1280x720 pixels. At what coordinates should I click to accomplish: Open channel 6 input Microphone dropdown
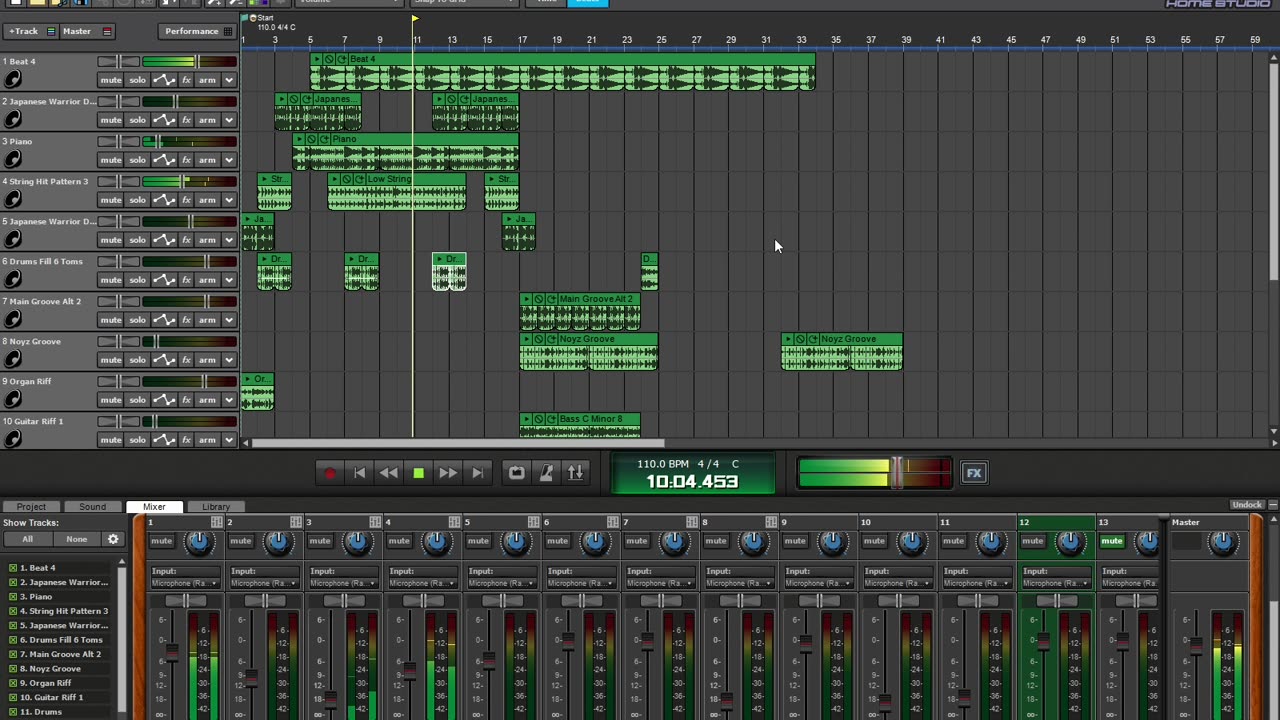[581, 583]
